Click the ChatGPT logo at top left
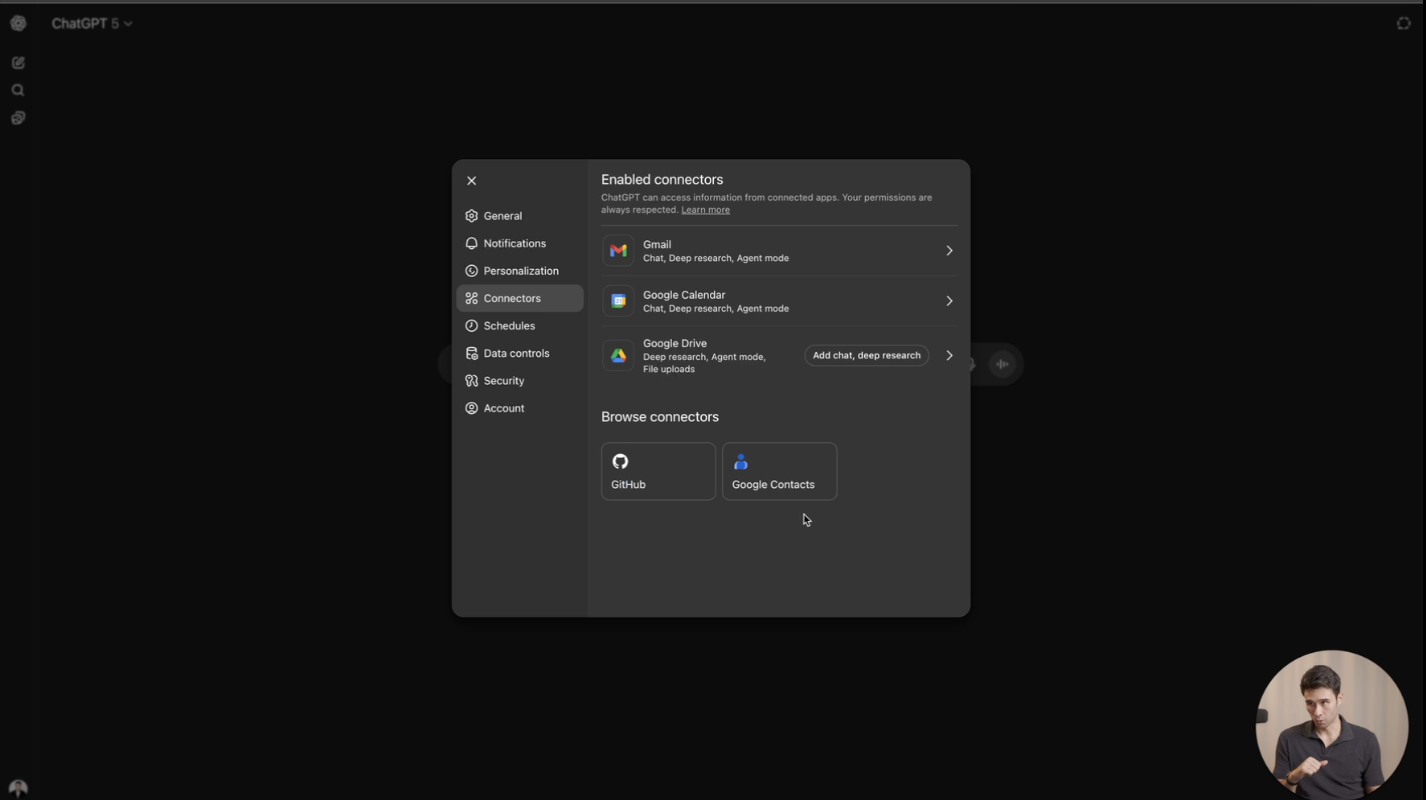The image size is (1426, 800). click(x=18, y=23)
